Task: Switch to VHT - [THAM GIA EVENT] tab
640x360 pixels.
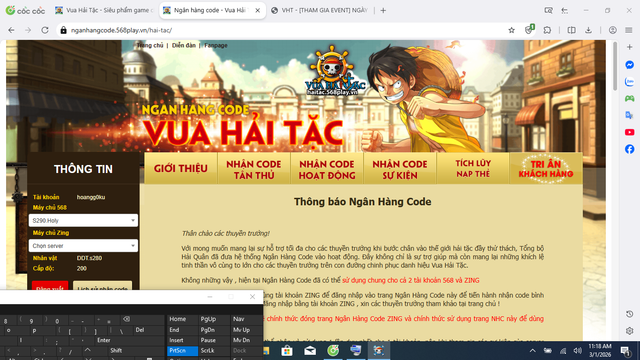Action: click(320, 11)
